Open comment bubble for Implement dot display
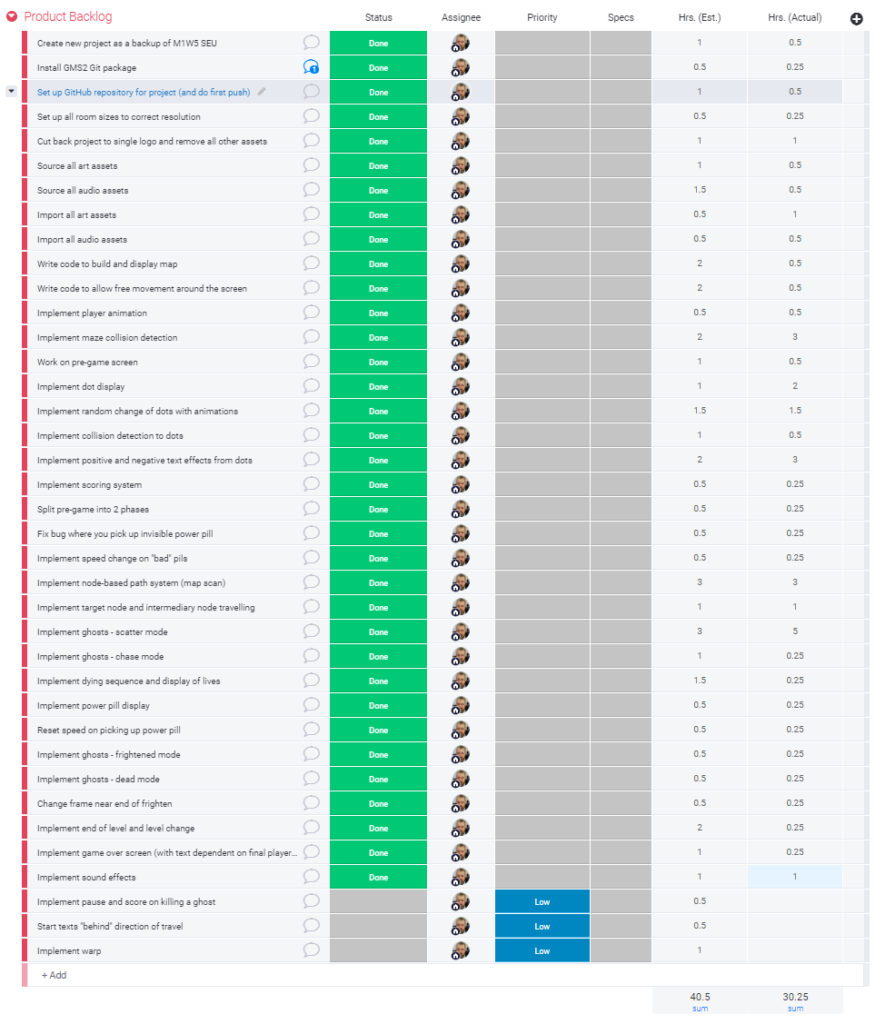This screenshot has width=875, height=1024. 311,386
